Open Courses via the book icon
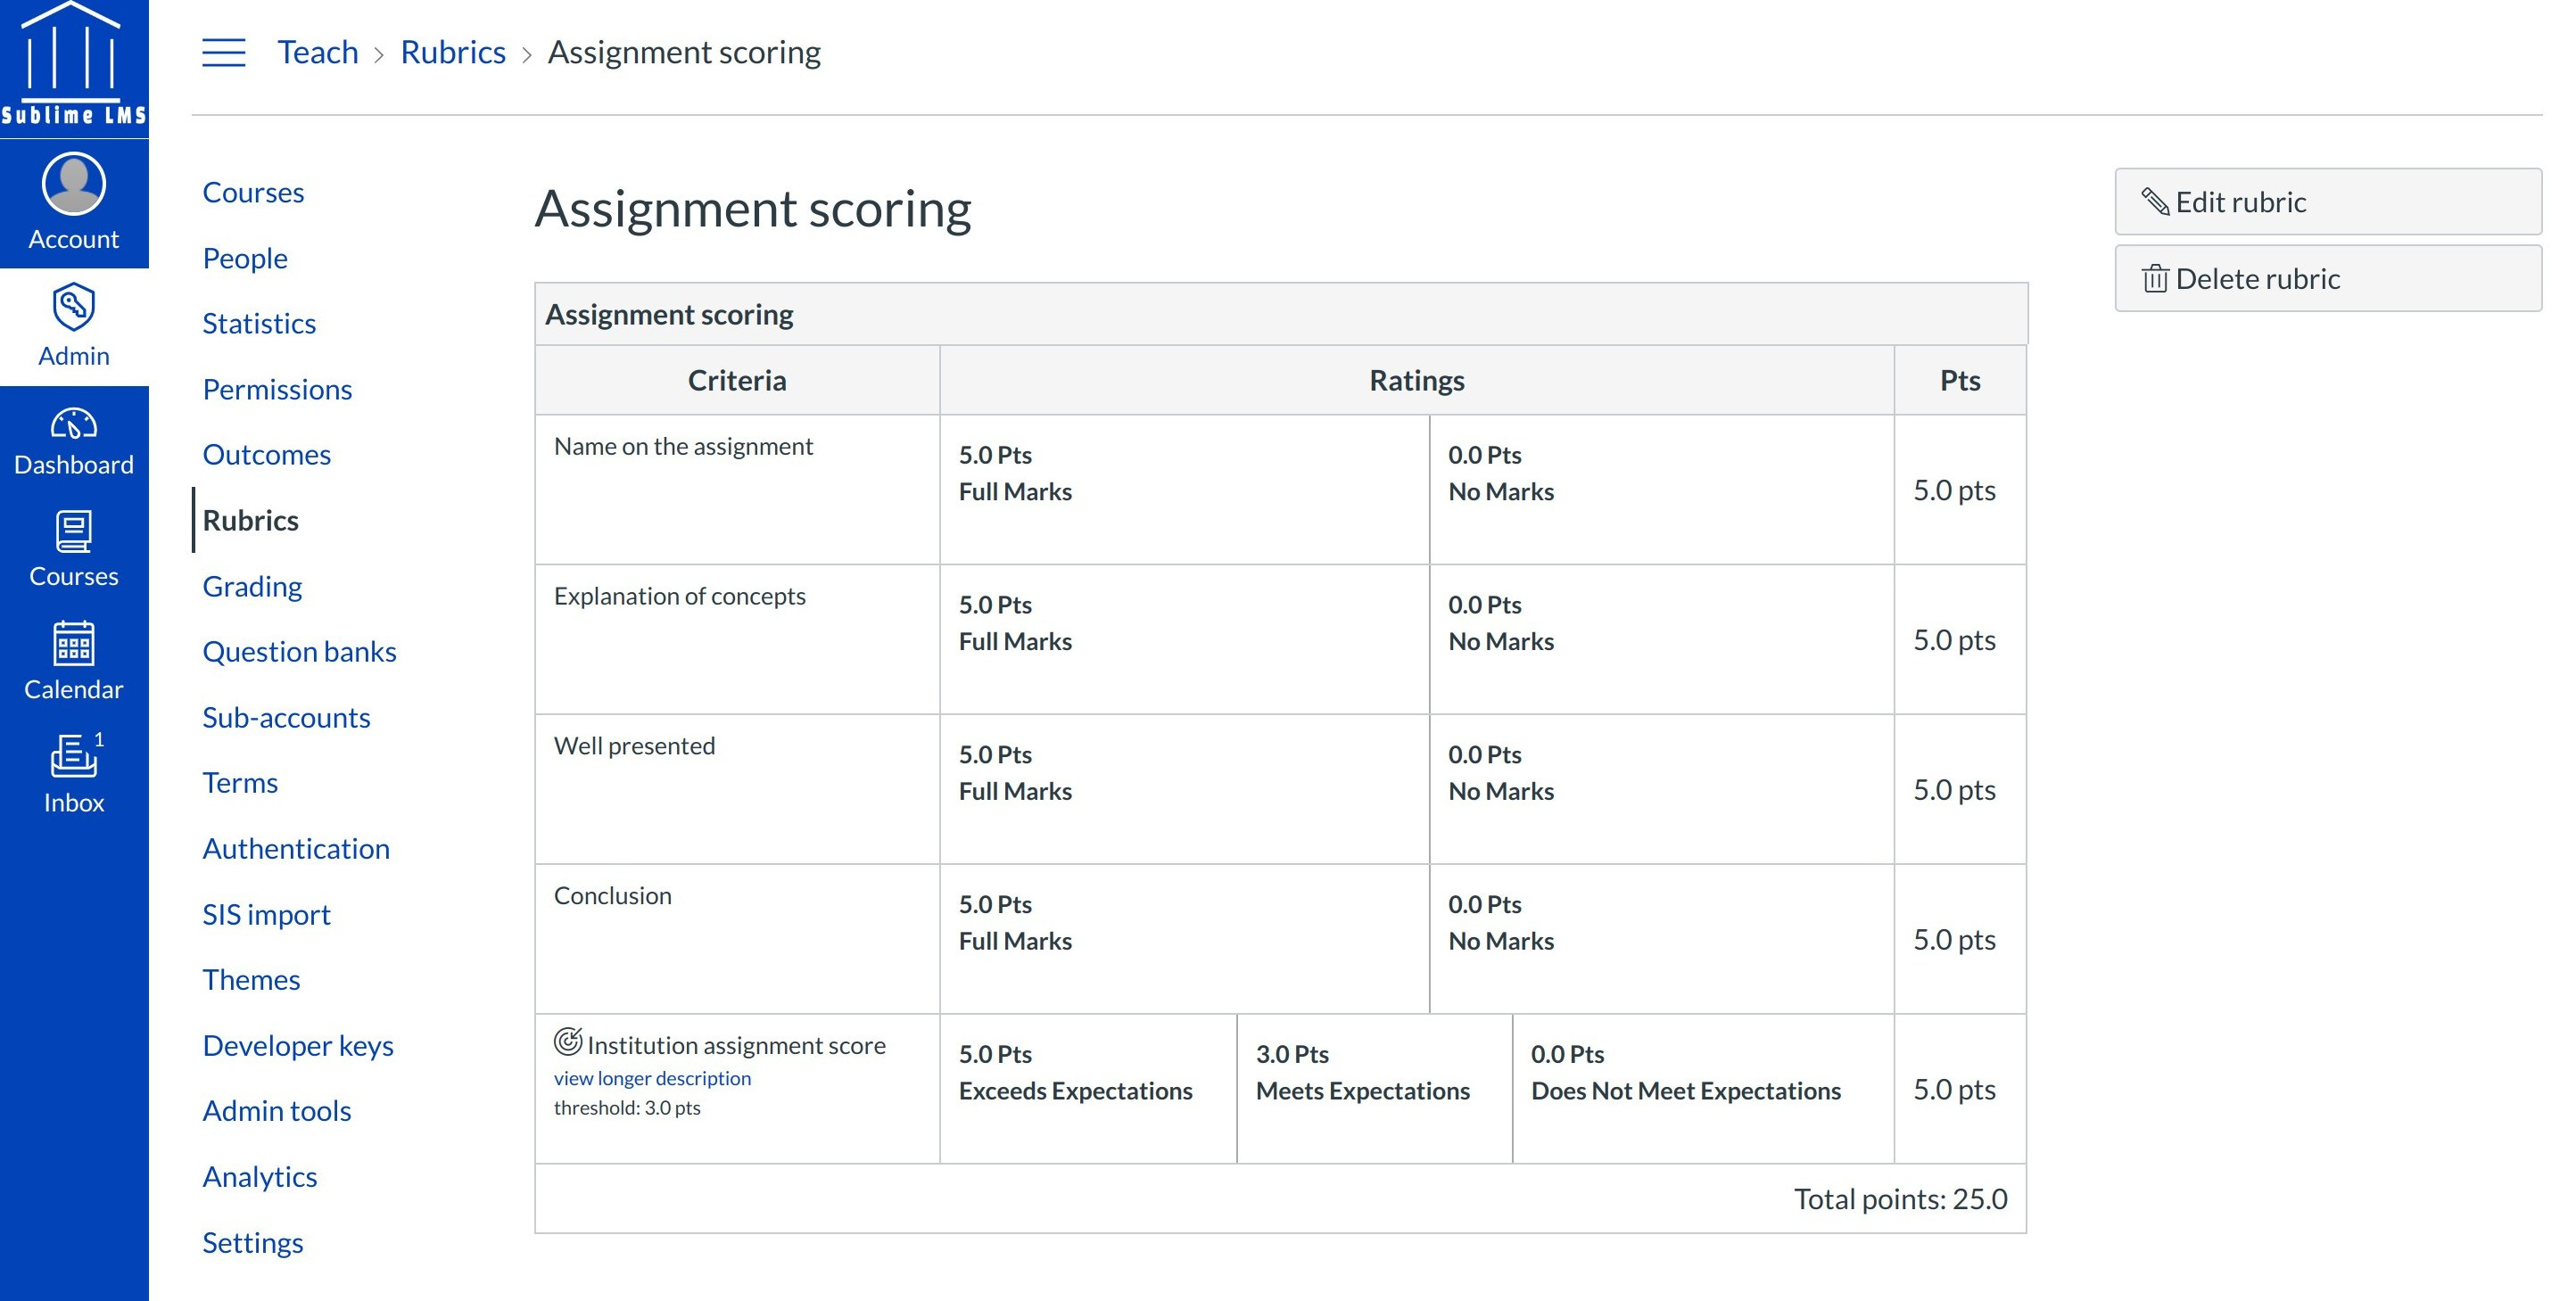The image size is (2576, 1301). pos(74,532)
